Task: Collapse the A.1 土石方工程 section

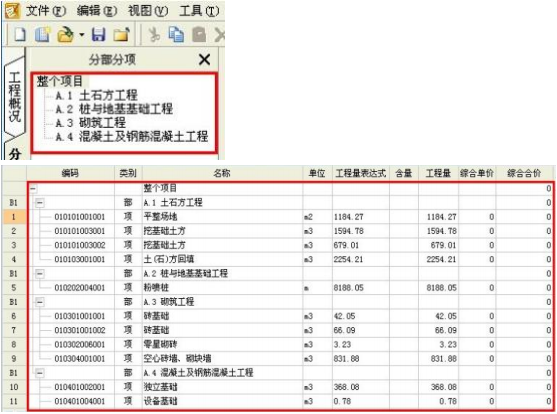Action: coord(40,203)
